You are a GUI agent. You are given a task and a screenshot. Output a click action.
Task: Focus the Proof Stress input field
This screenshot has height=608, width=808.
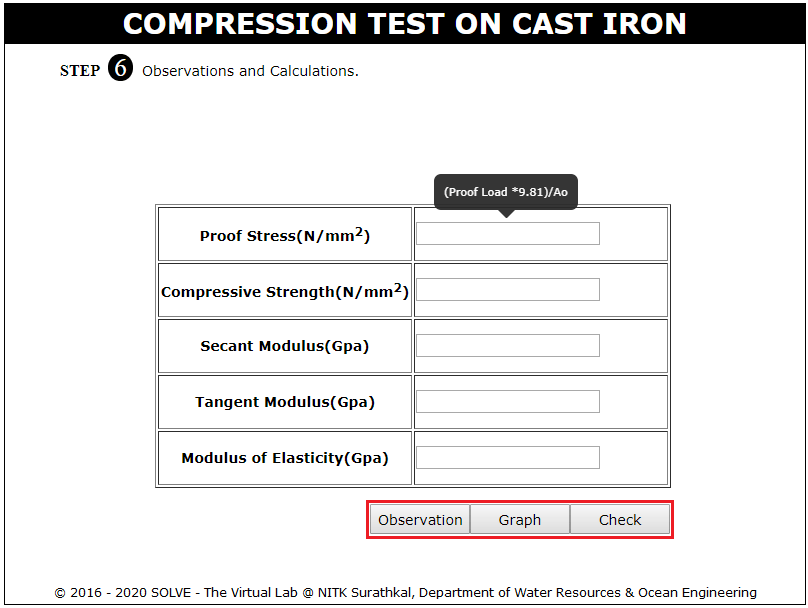pyautogui.click(x=507, y=234)
